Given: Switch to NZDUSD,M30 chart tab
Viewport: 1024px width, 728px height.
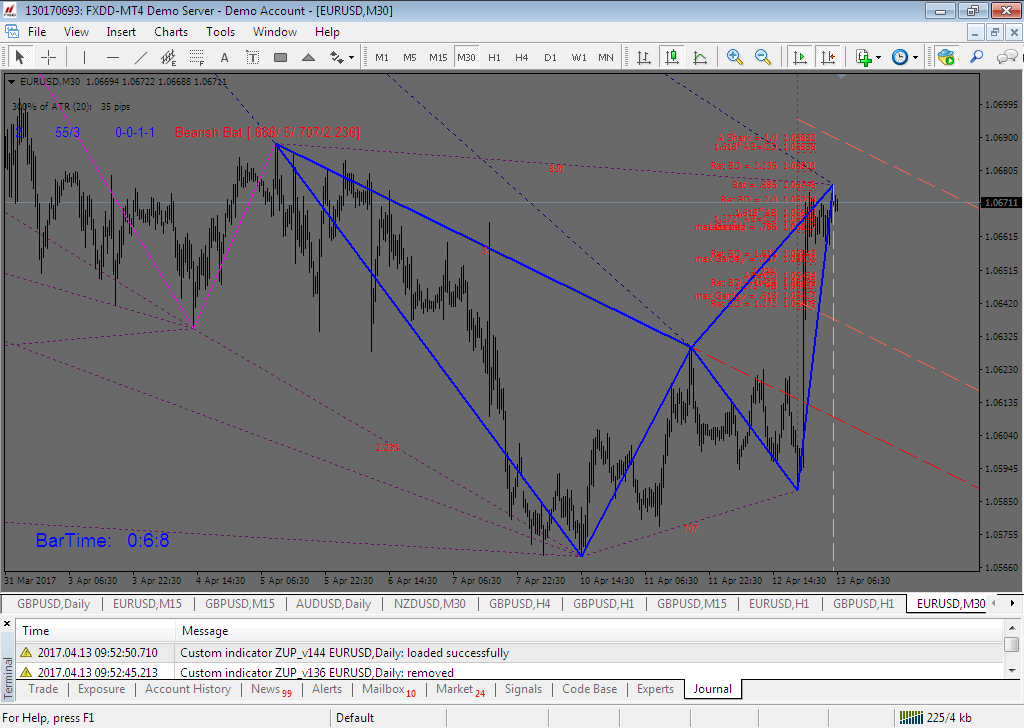Looking at the screenshot, I should 430,604.
